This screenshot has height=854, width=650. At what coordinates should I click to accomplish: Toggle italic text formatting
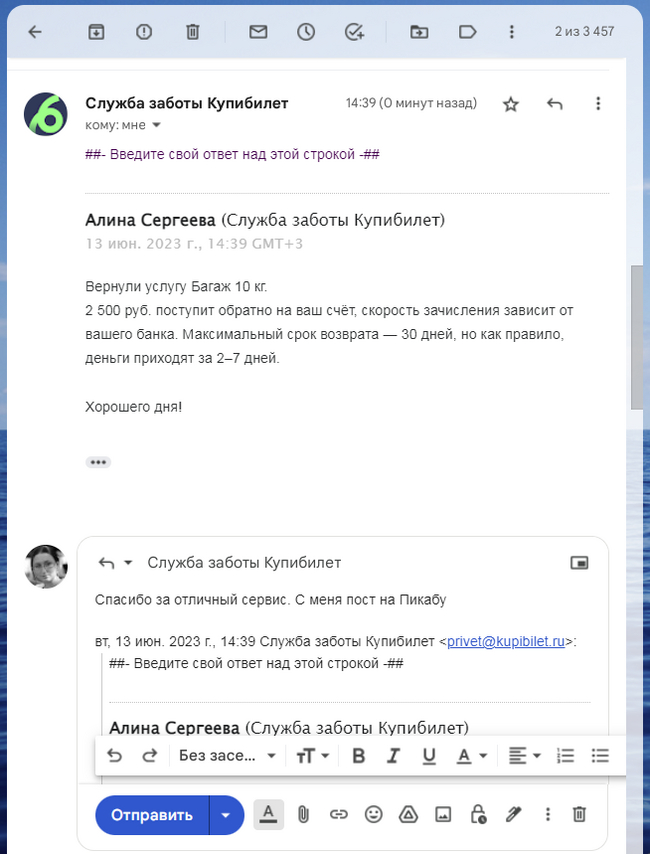pyautogui.click(x=394, y=756)
